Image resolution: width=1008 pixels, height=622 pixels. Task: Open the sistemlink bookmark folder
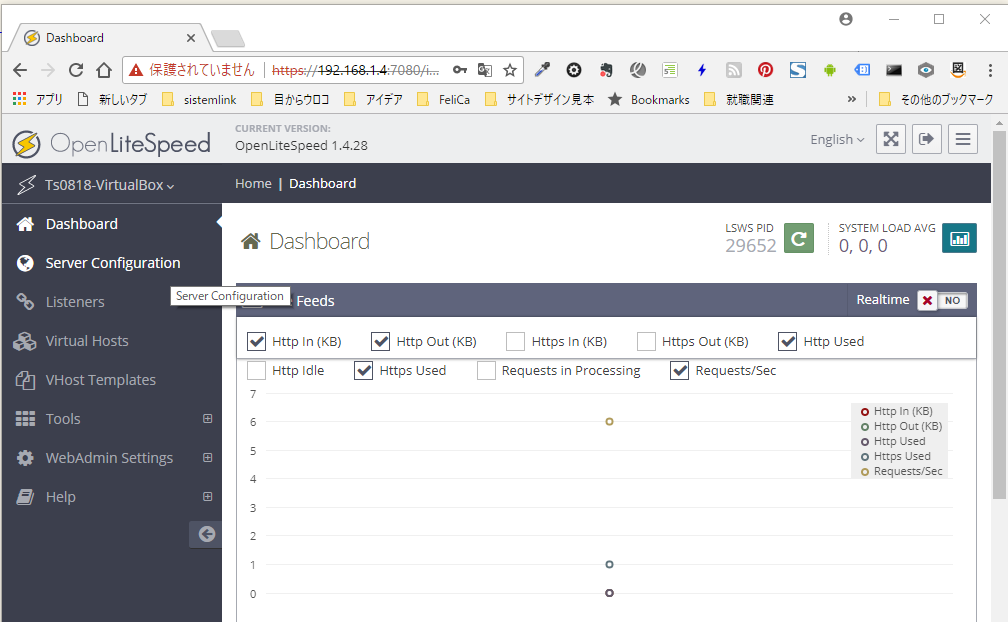[199, 100]
